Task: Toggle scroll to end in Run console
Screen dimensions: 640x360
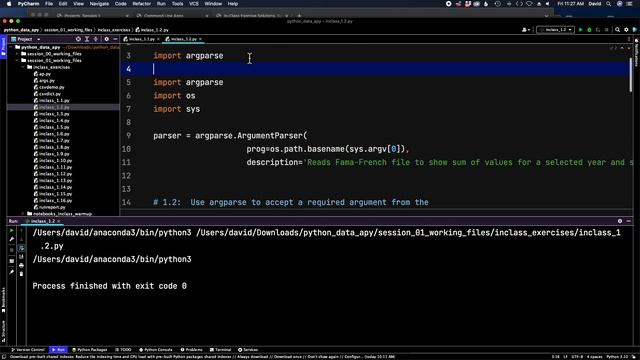Action: tap(21, 257)
